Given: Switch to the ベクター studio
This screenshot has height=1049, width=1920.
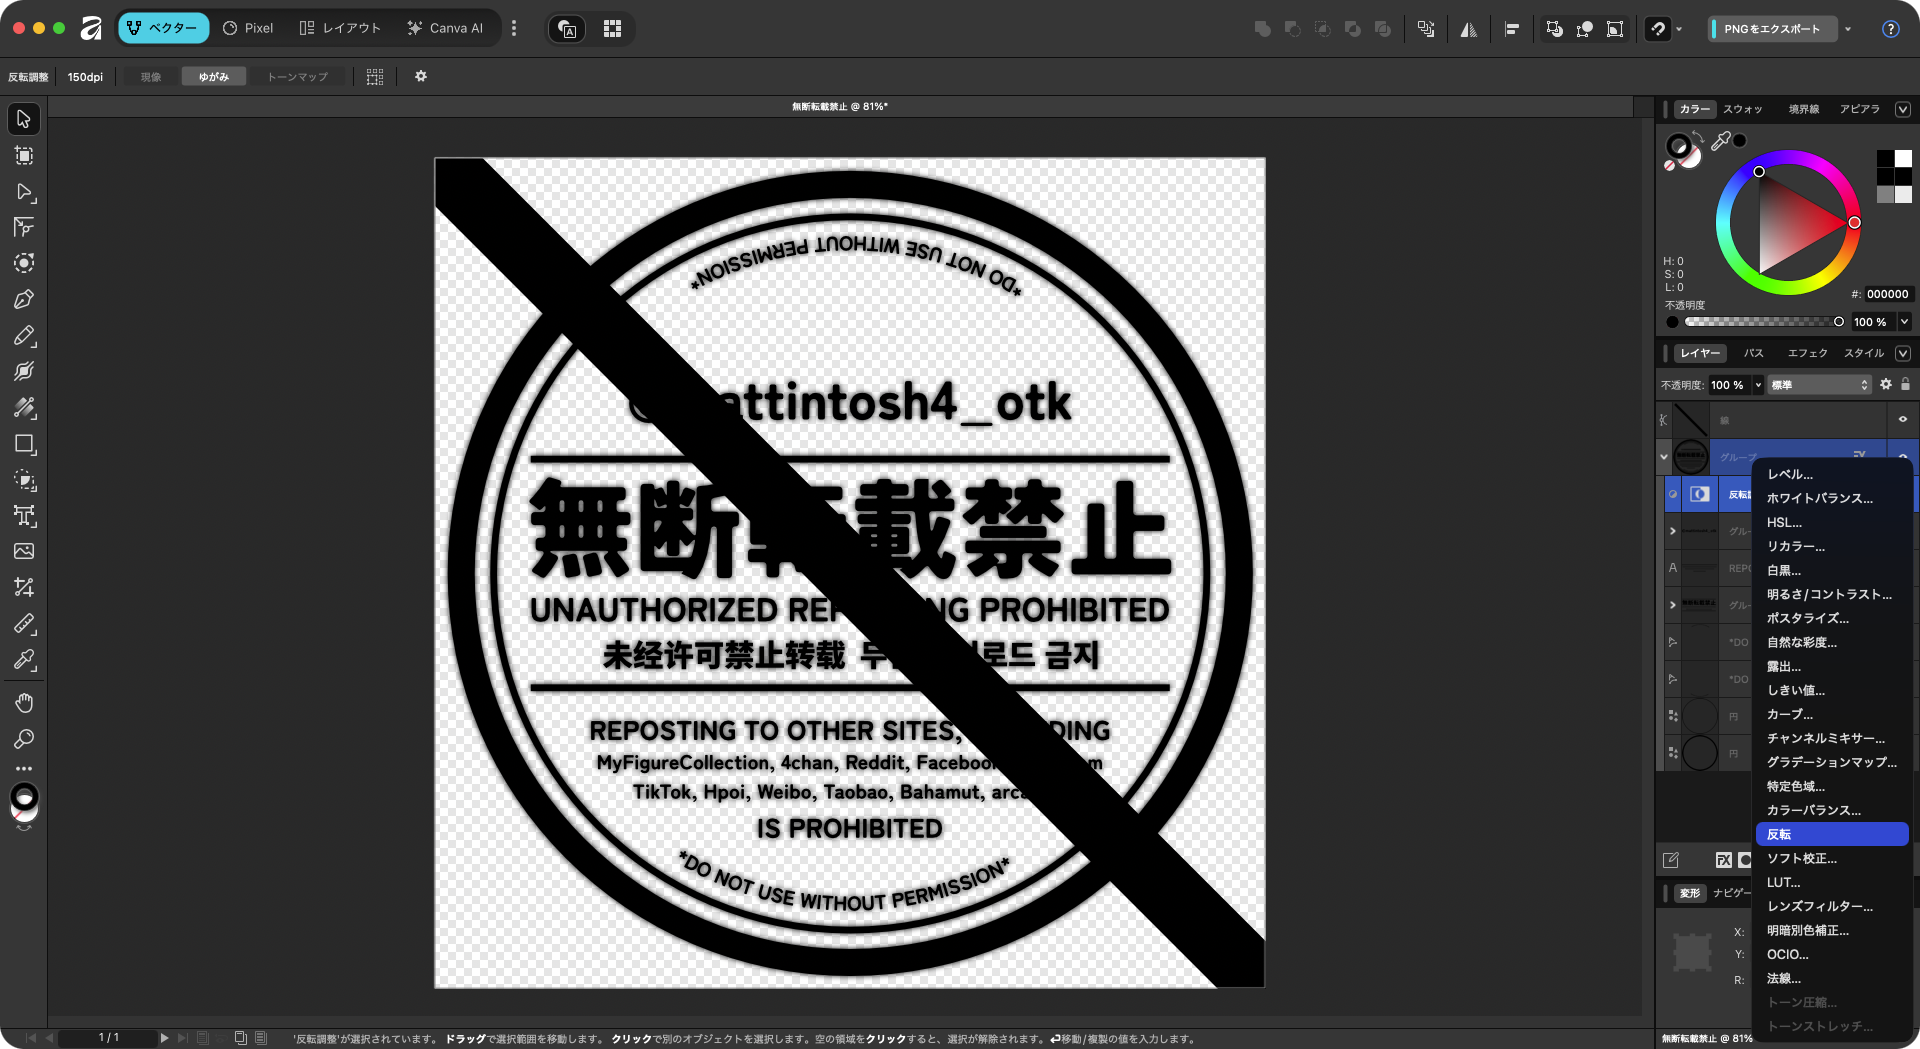Looking at the screenshot, I should click(163, 28).
